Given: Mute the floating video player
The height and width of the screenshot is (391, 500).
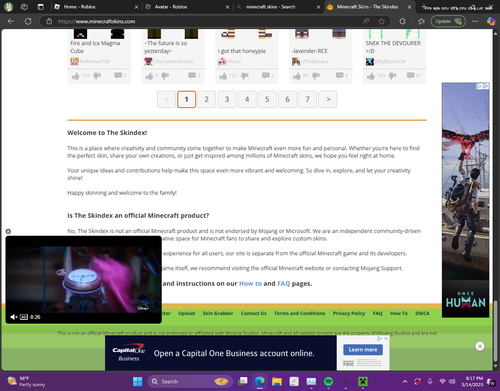Looking at the screenshot, I should tap(13, 317).
